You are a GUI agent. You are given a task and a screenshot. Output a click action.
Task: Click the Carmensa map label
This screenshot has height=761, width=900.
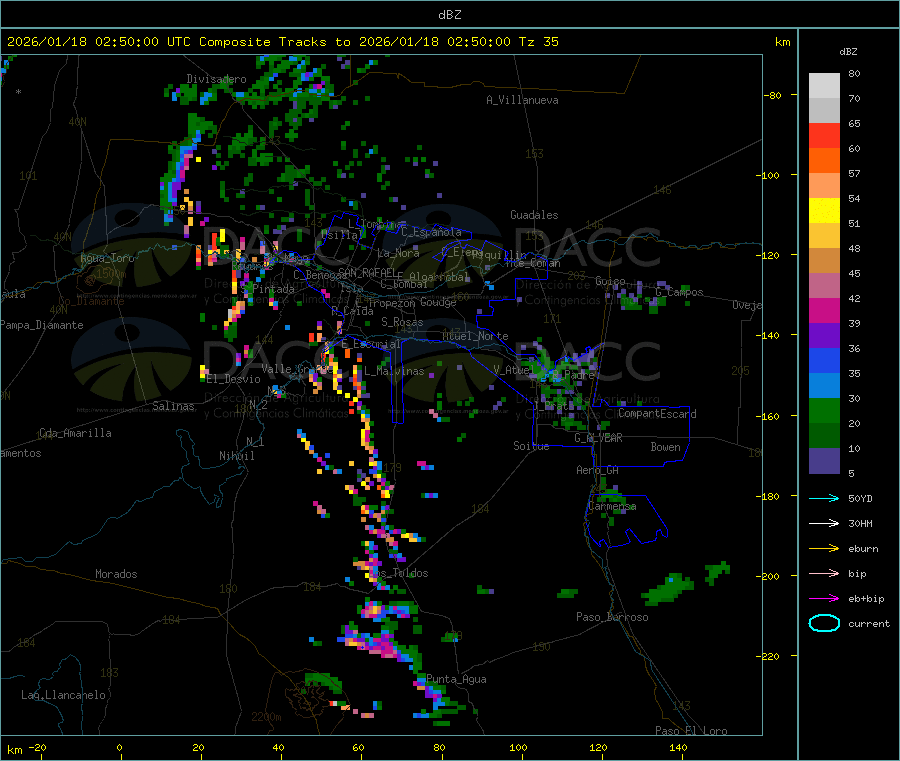coord(612,506)
